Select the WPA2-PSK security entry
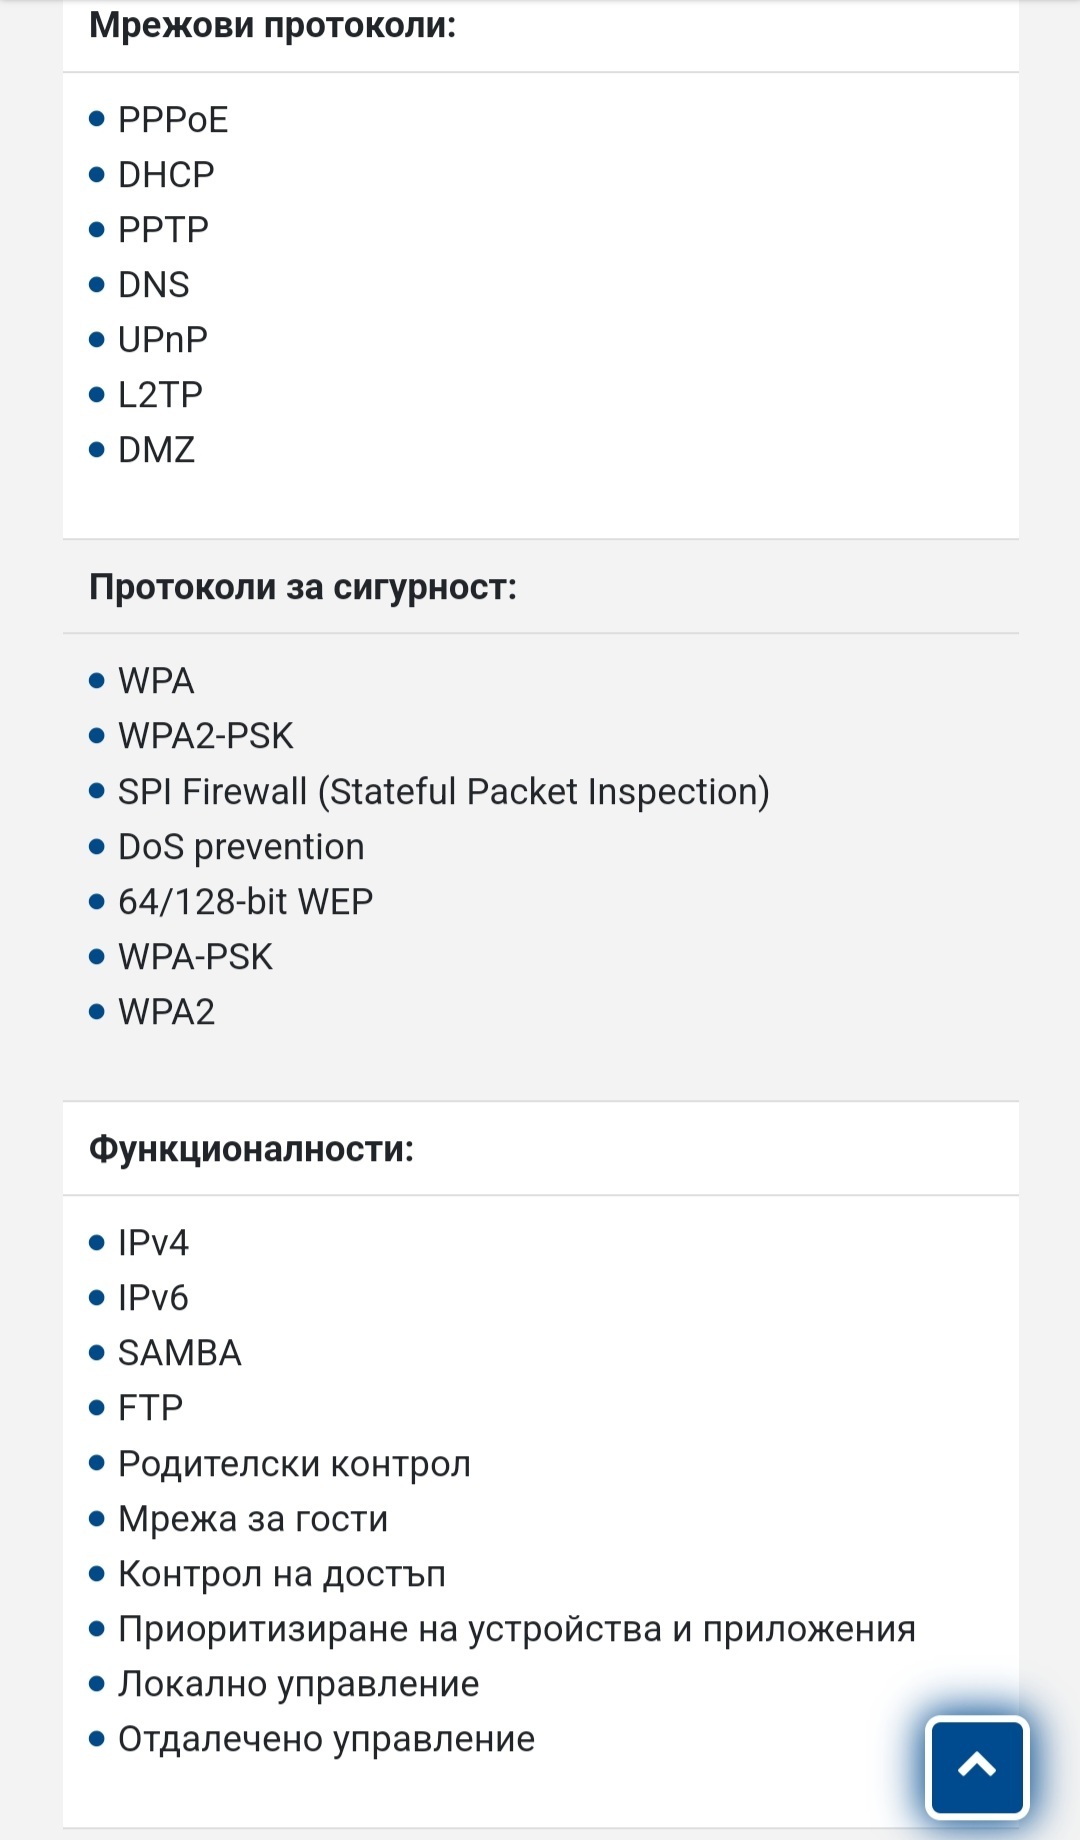 tap(205, 736)
